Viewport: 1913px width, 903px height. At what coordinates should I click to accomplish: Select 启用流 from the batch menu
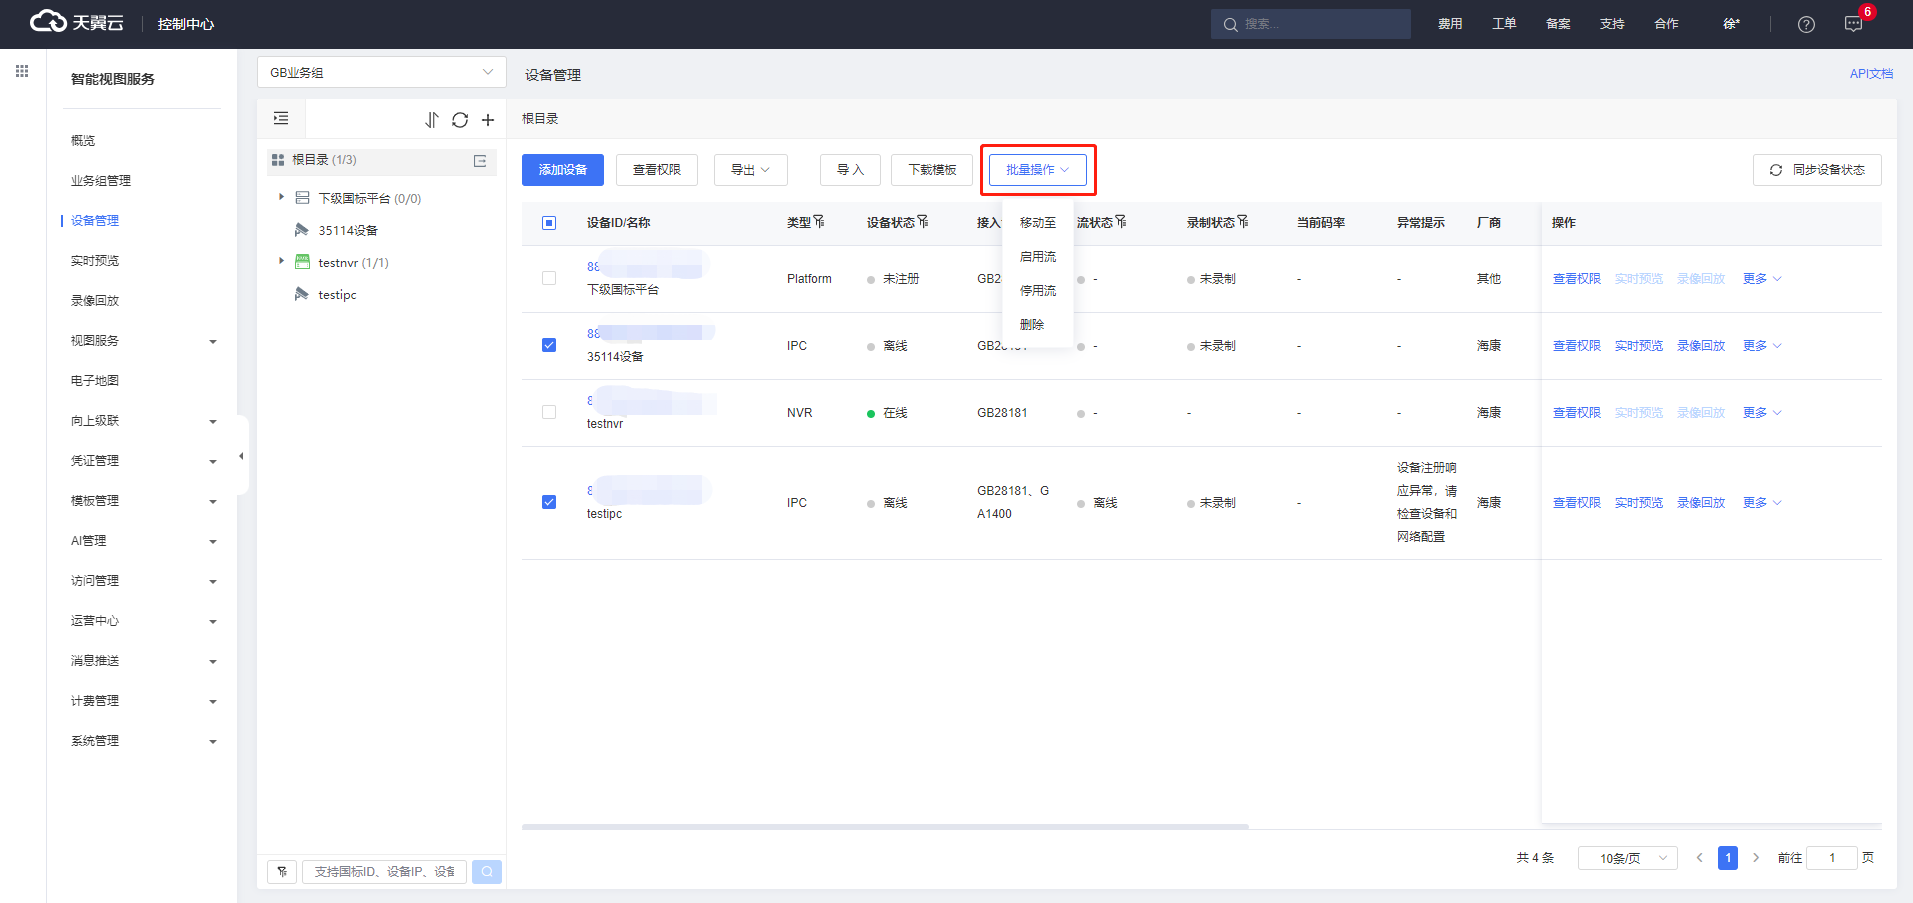(1037, 257)
